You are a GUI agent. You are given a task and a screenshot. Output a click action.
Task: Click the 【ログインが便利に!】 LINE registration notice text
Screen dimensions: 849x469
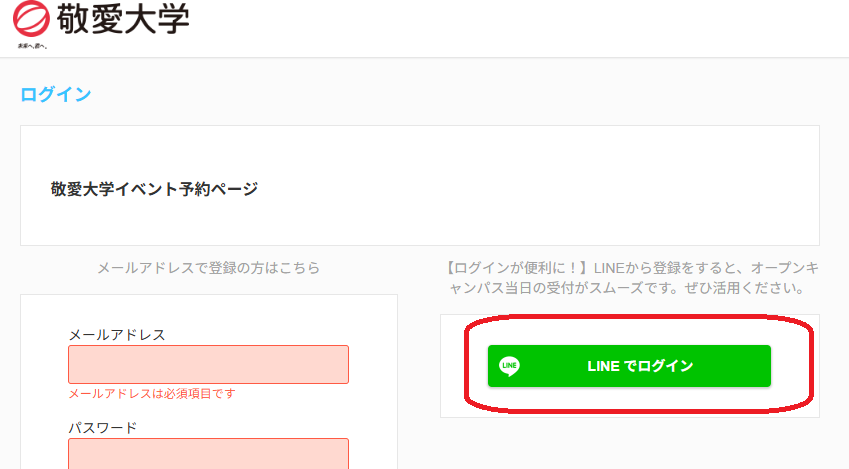coord(631,278)
